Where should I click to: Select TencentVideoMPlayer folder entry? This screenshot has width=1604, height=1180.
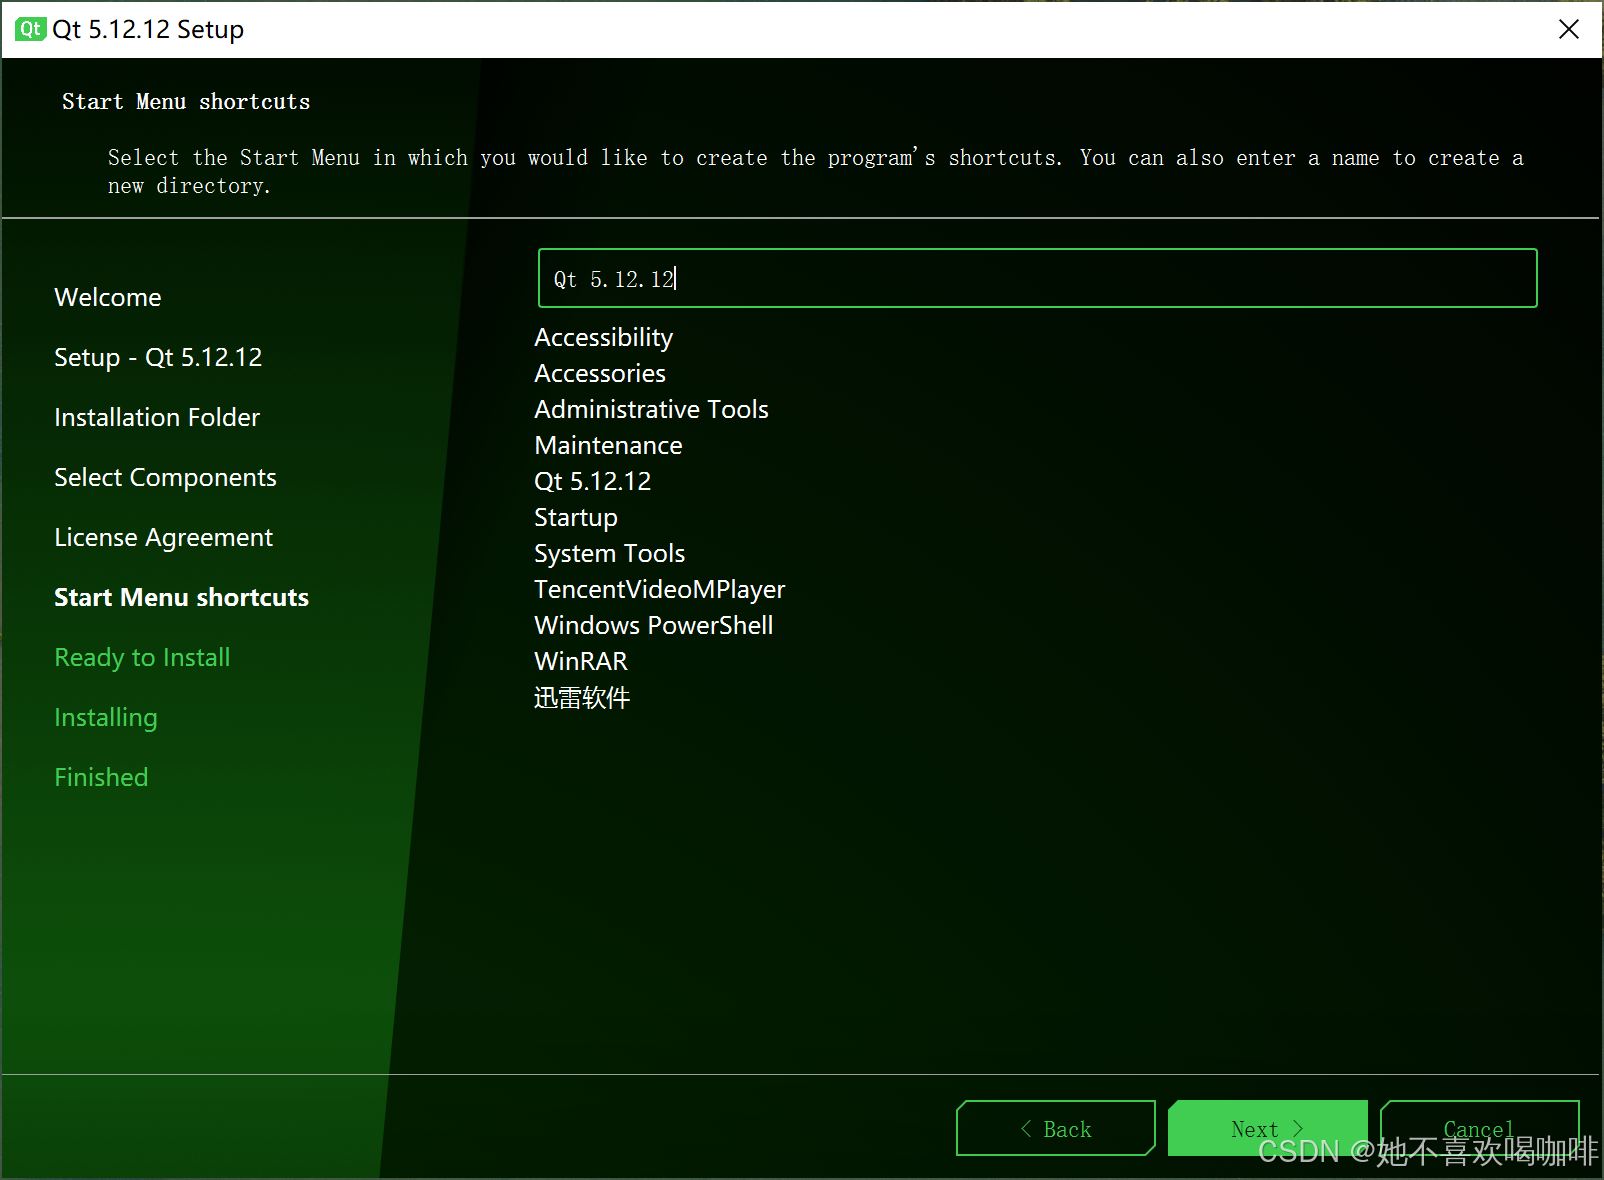point(659,589)
